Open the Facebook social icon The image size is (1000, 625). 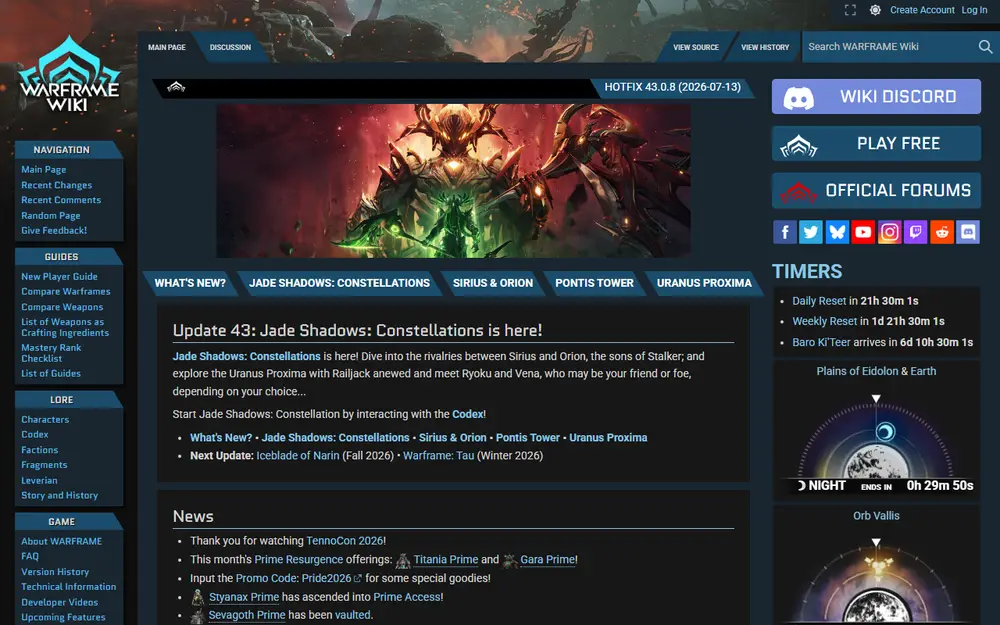(x=785, y=232)
